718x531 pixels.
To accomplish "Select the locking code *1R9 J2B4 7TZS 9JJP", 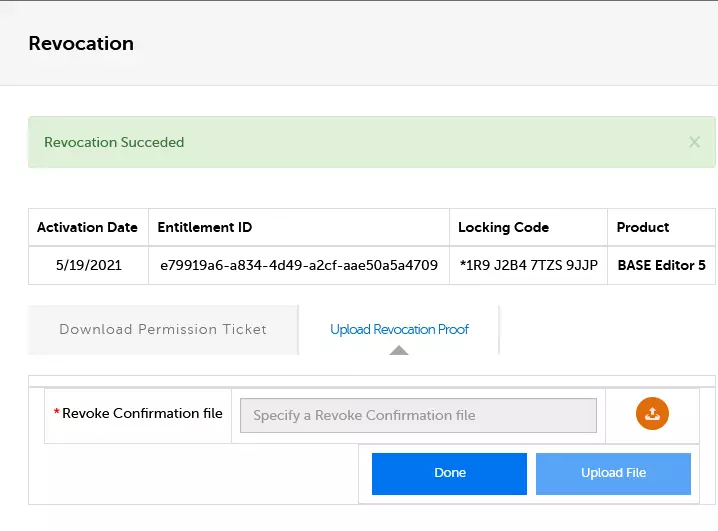I will tap(528, 266).
